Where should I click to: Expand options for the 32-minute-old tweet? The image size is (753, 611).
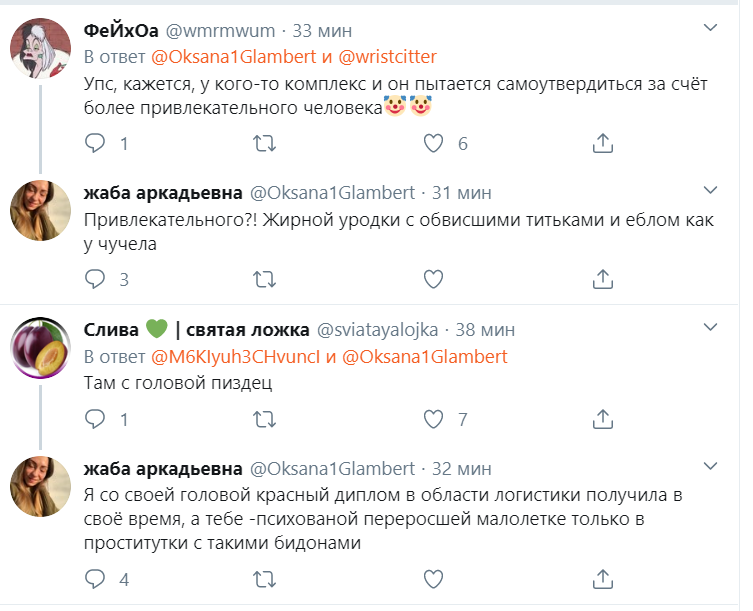pyautogui.click(x=710, y=467)
